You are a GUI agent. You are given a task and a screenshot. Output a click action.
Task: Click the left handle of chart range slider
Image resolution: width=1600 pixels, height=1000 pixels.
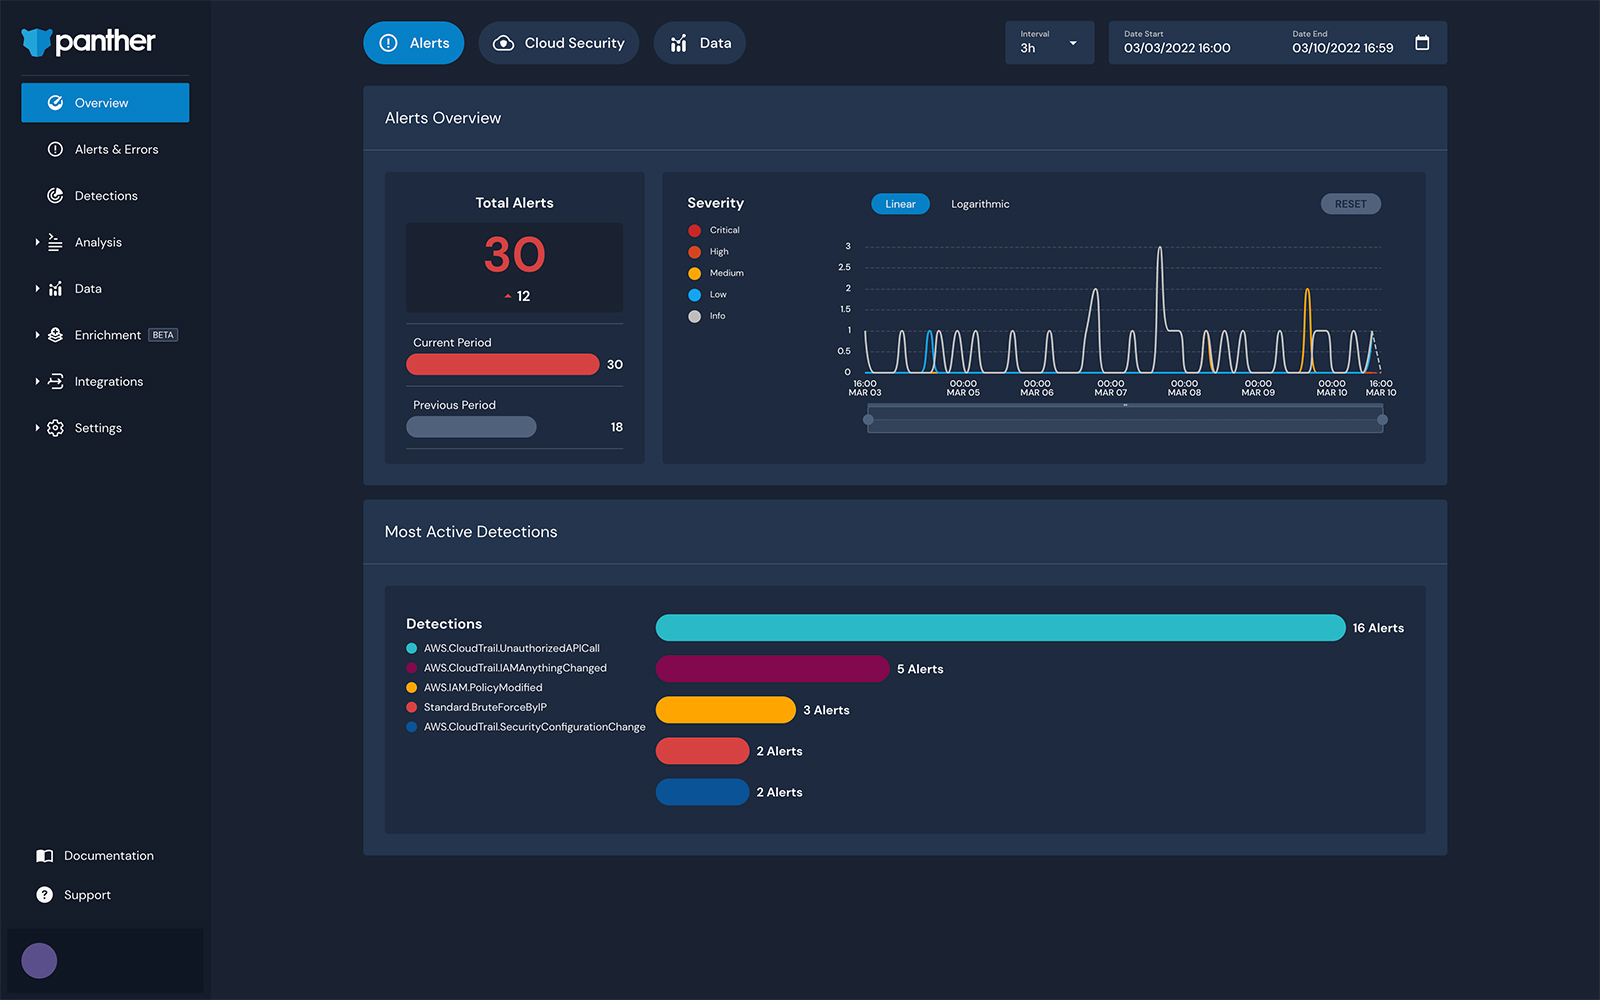[x=868, y=420]
